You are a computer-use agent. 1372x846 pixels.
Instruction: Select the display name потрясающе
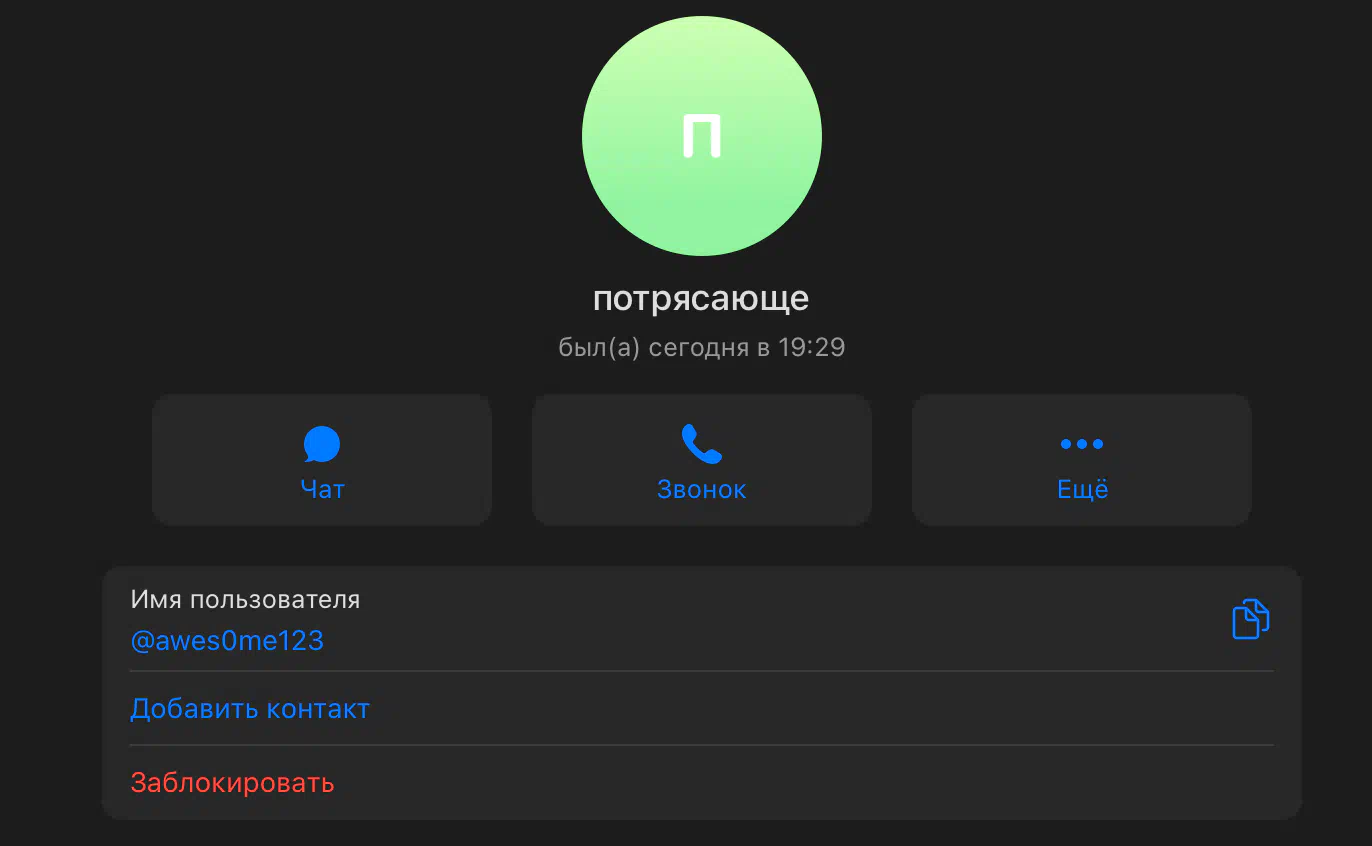701,299
